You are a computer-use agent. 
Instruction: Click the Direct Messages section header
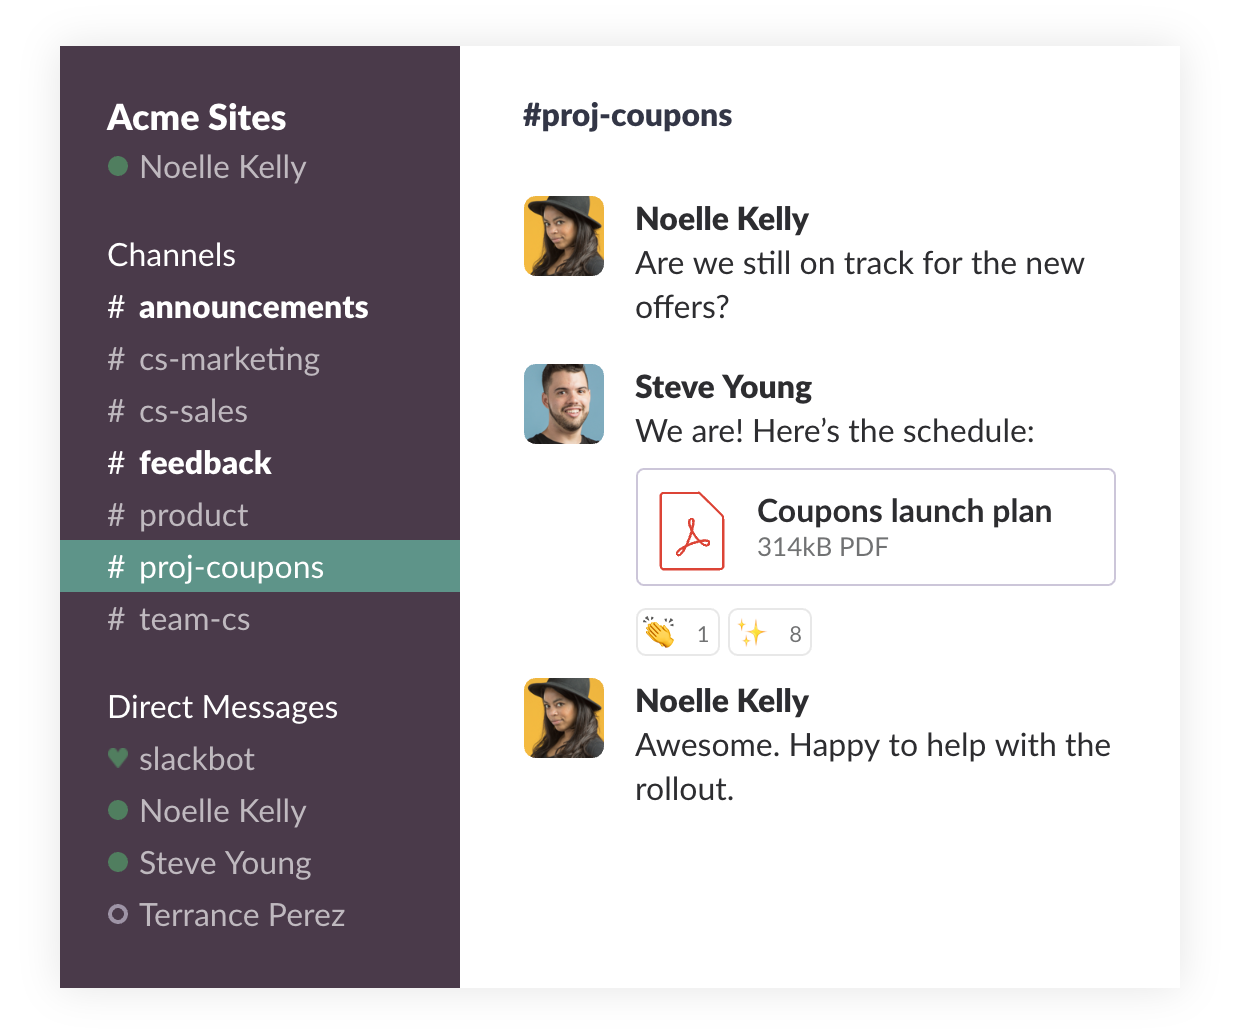click(x=223, y=707)
